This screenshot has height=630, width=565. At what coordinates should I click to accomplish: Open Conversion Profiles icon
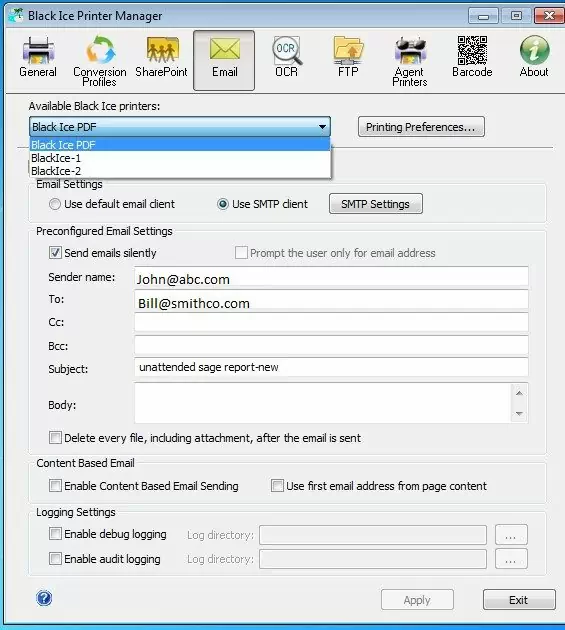(100, 50)
